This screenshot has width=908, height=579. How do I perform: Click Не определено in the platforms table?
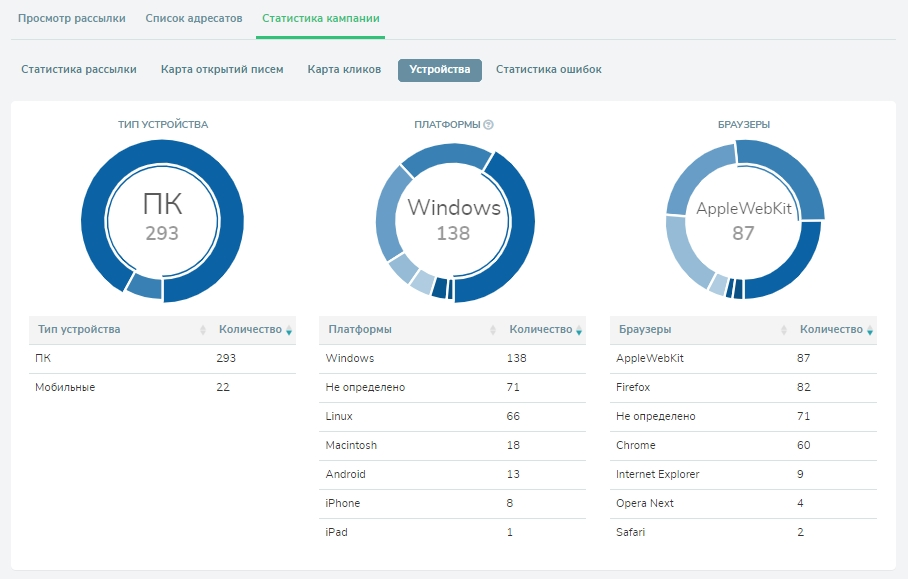click(365, 387)
